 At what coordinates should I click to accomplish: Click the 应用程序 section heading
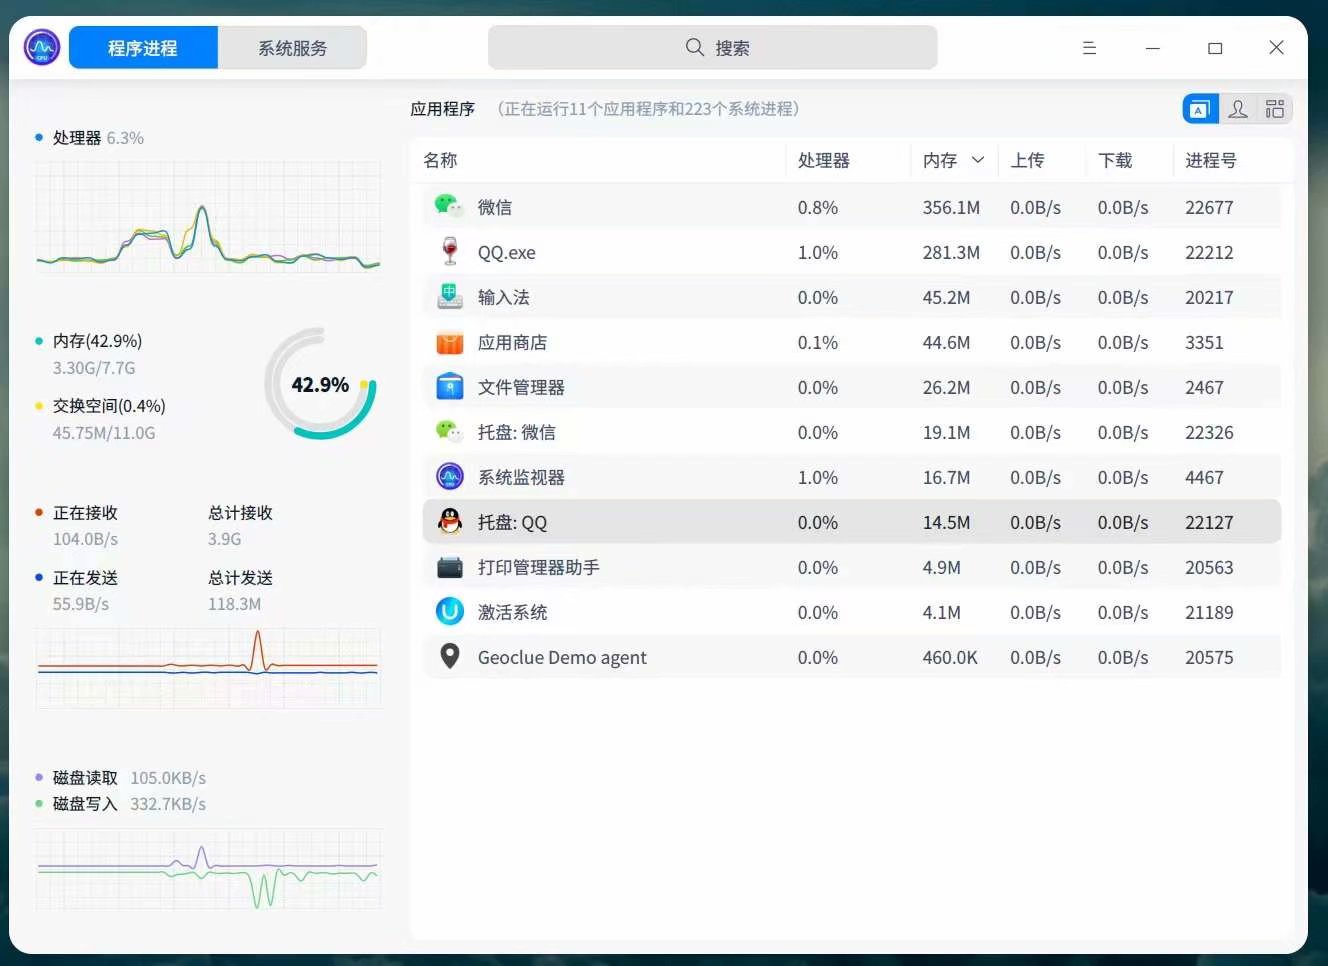(x=442, y=109)
